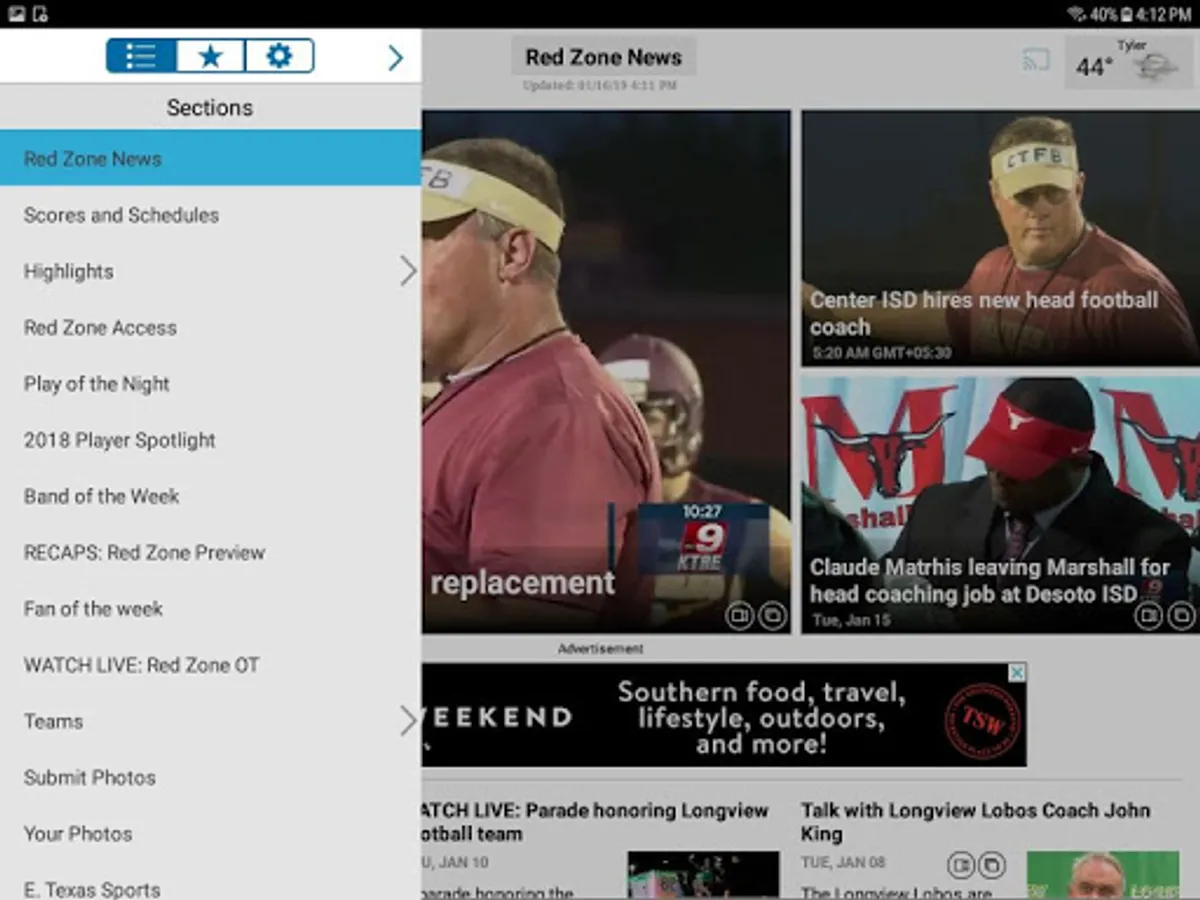Open Fan of the week section
The image size is (1200, 900).
210,608
